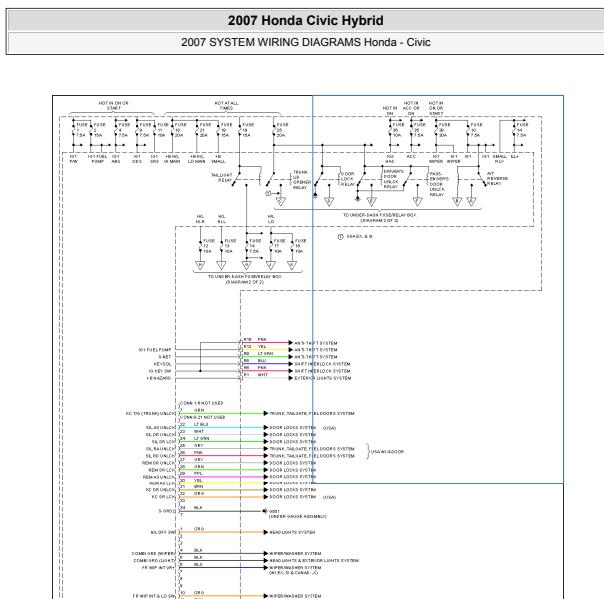Click the 'ACC' terminal label
The width and height of the screenshot is (604, 599).
coord(411,157)
